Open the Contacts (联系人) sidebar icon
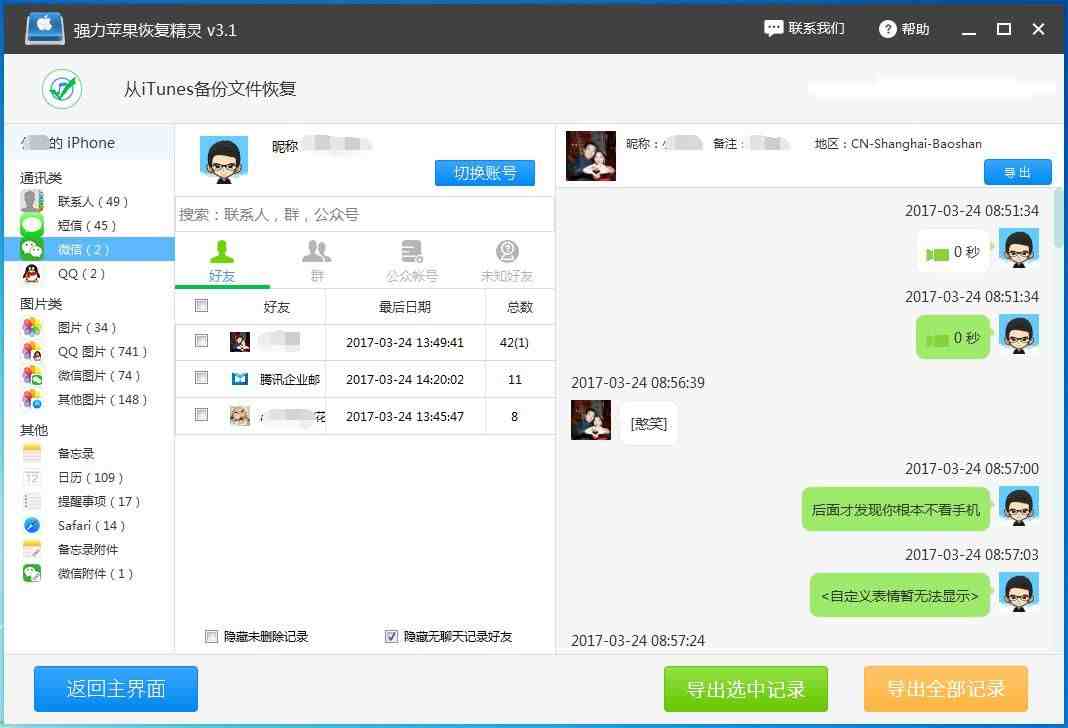The image size is (1068, 728). click(31, 201)
